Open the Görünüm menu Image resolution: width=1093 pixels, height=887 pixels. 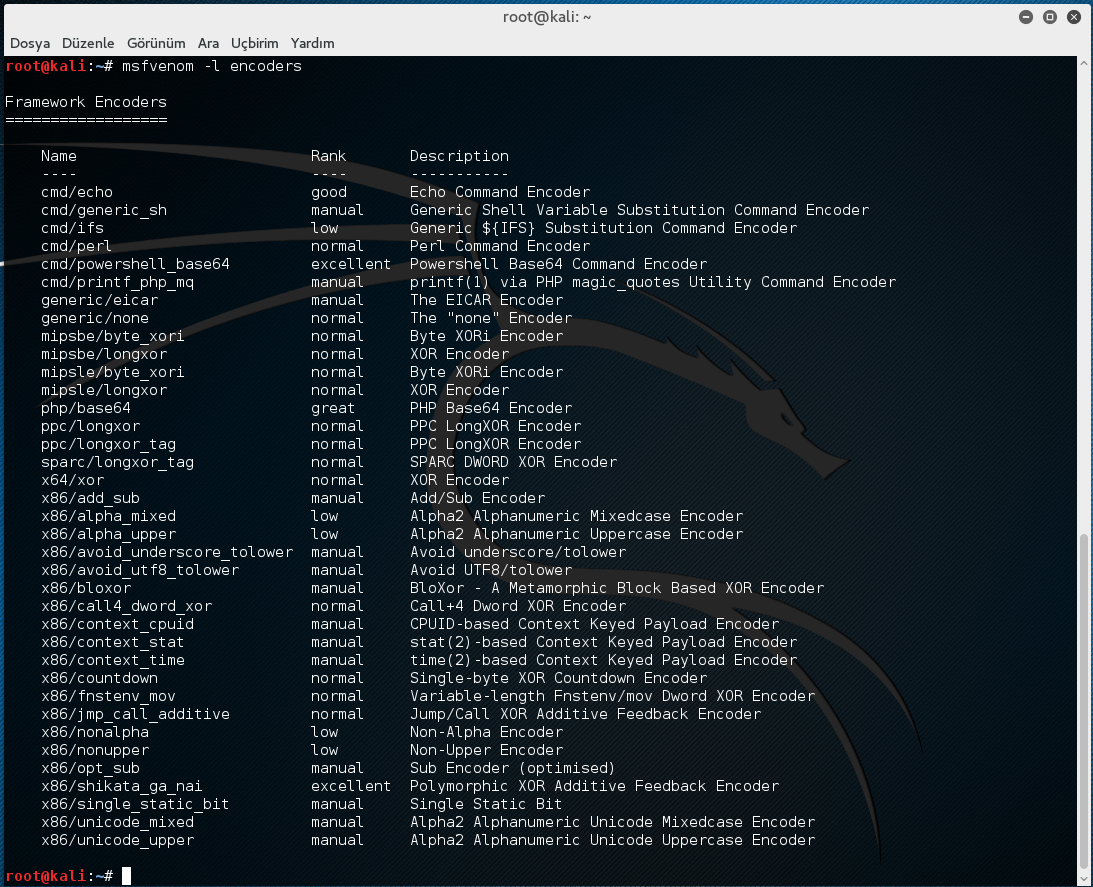click(x=156, y=43)
